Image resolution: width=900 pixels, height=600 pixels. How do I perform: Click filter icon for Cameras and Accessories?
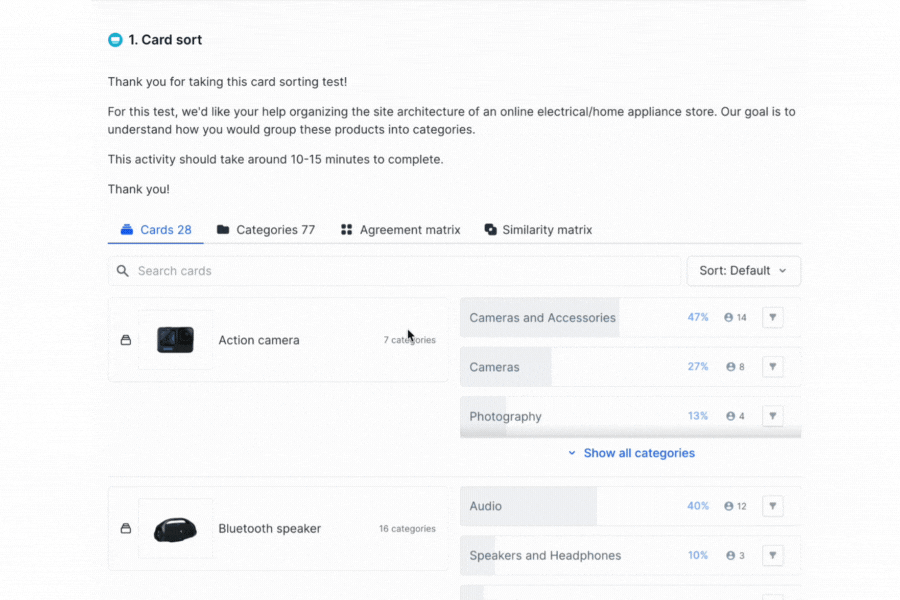click(772, 318)
